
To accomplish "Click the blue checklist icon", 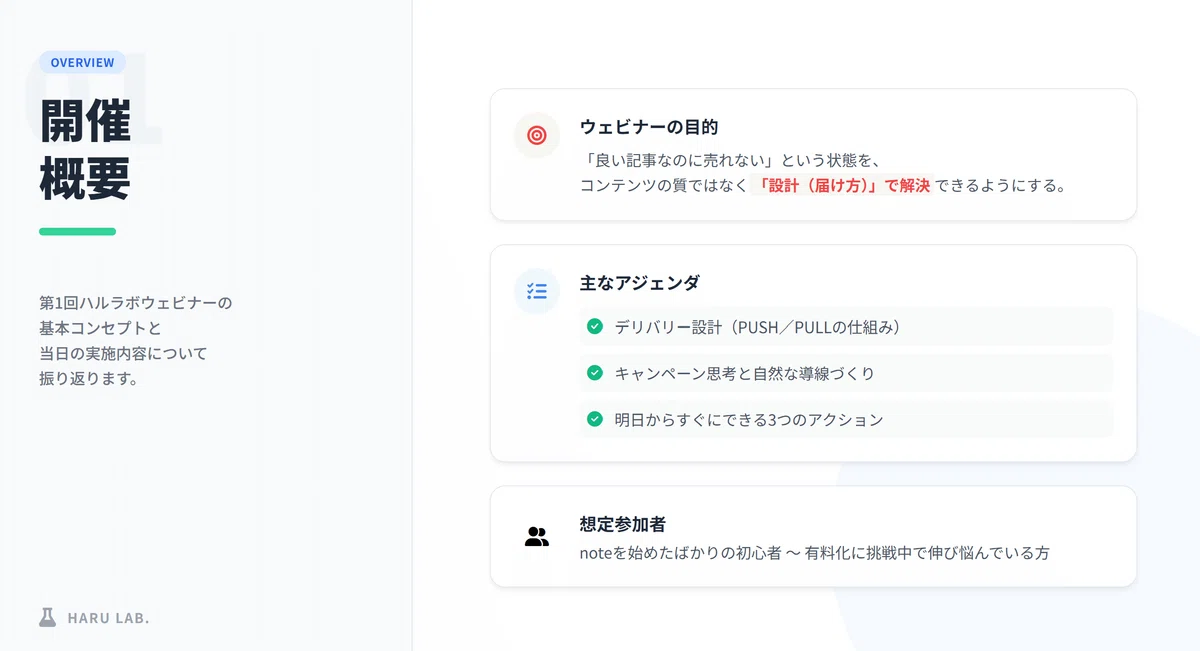I will 537,291.
